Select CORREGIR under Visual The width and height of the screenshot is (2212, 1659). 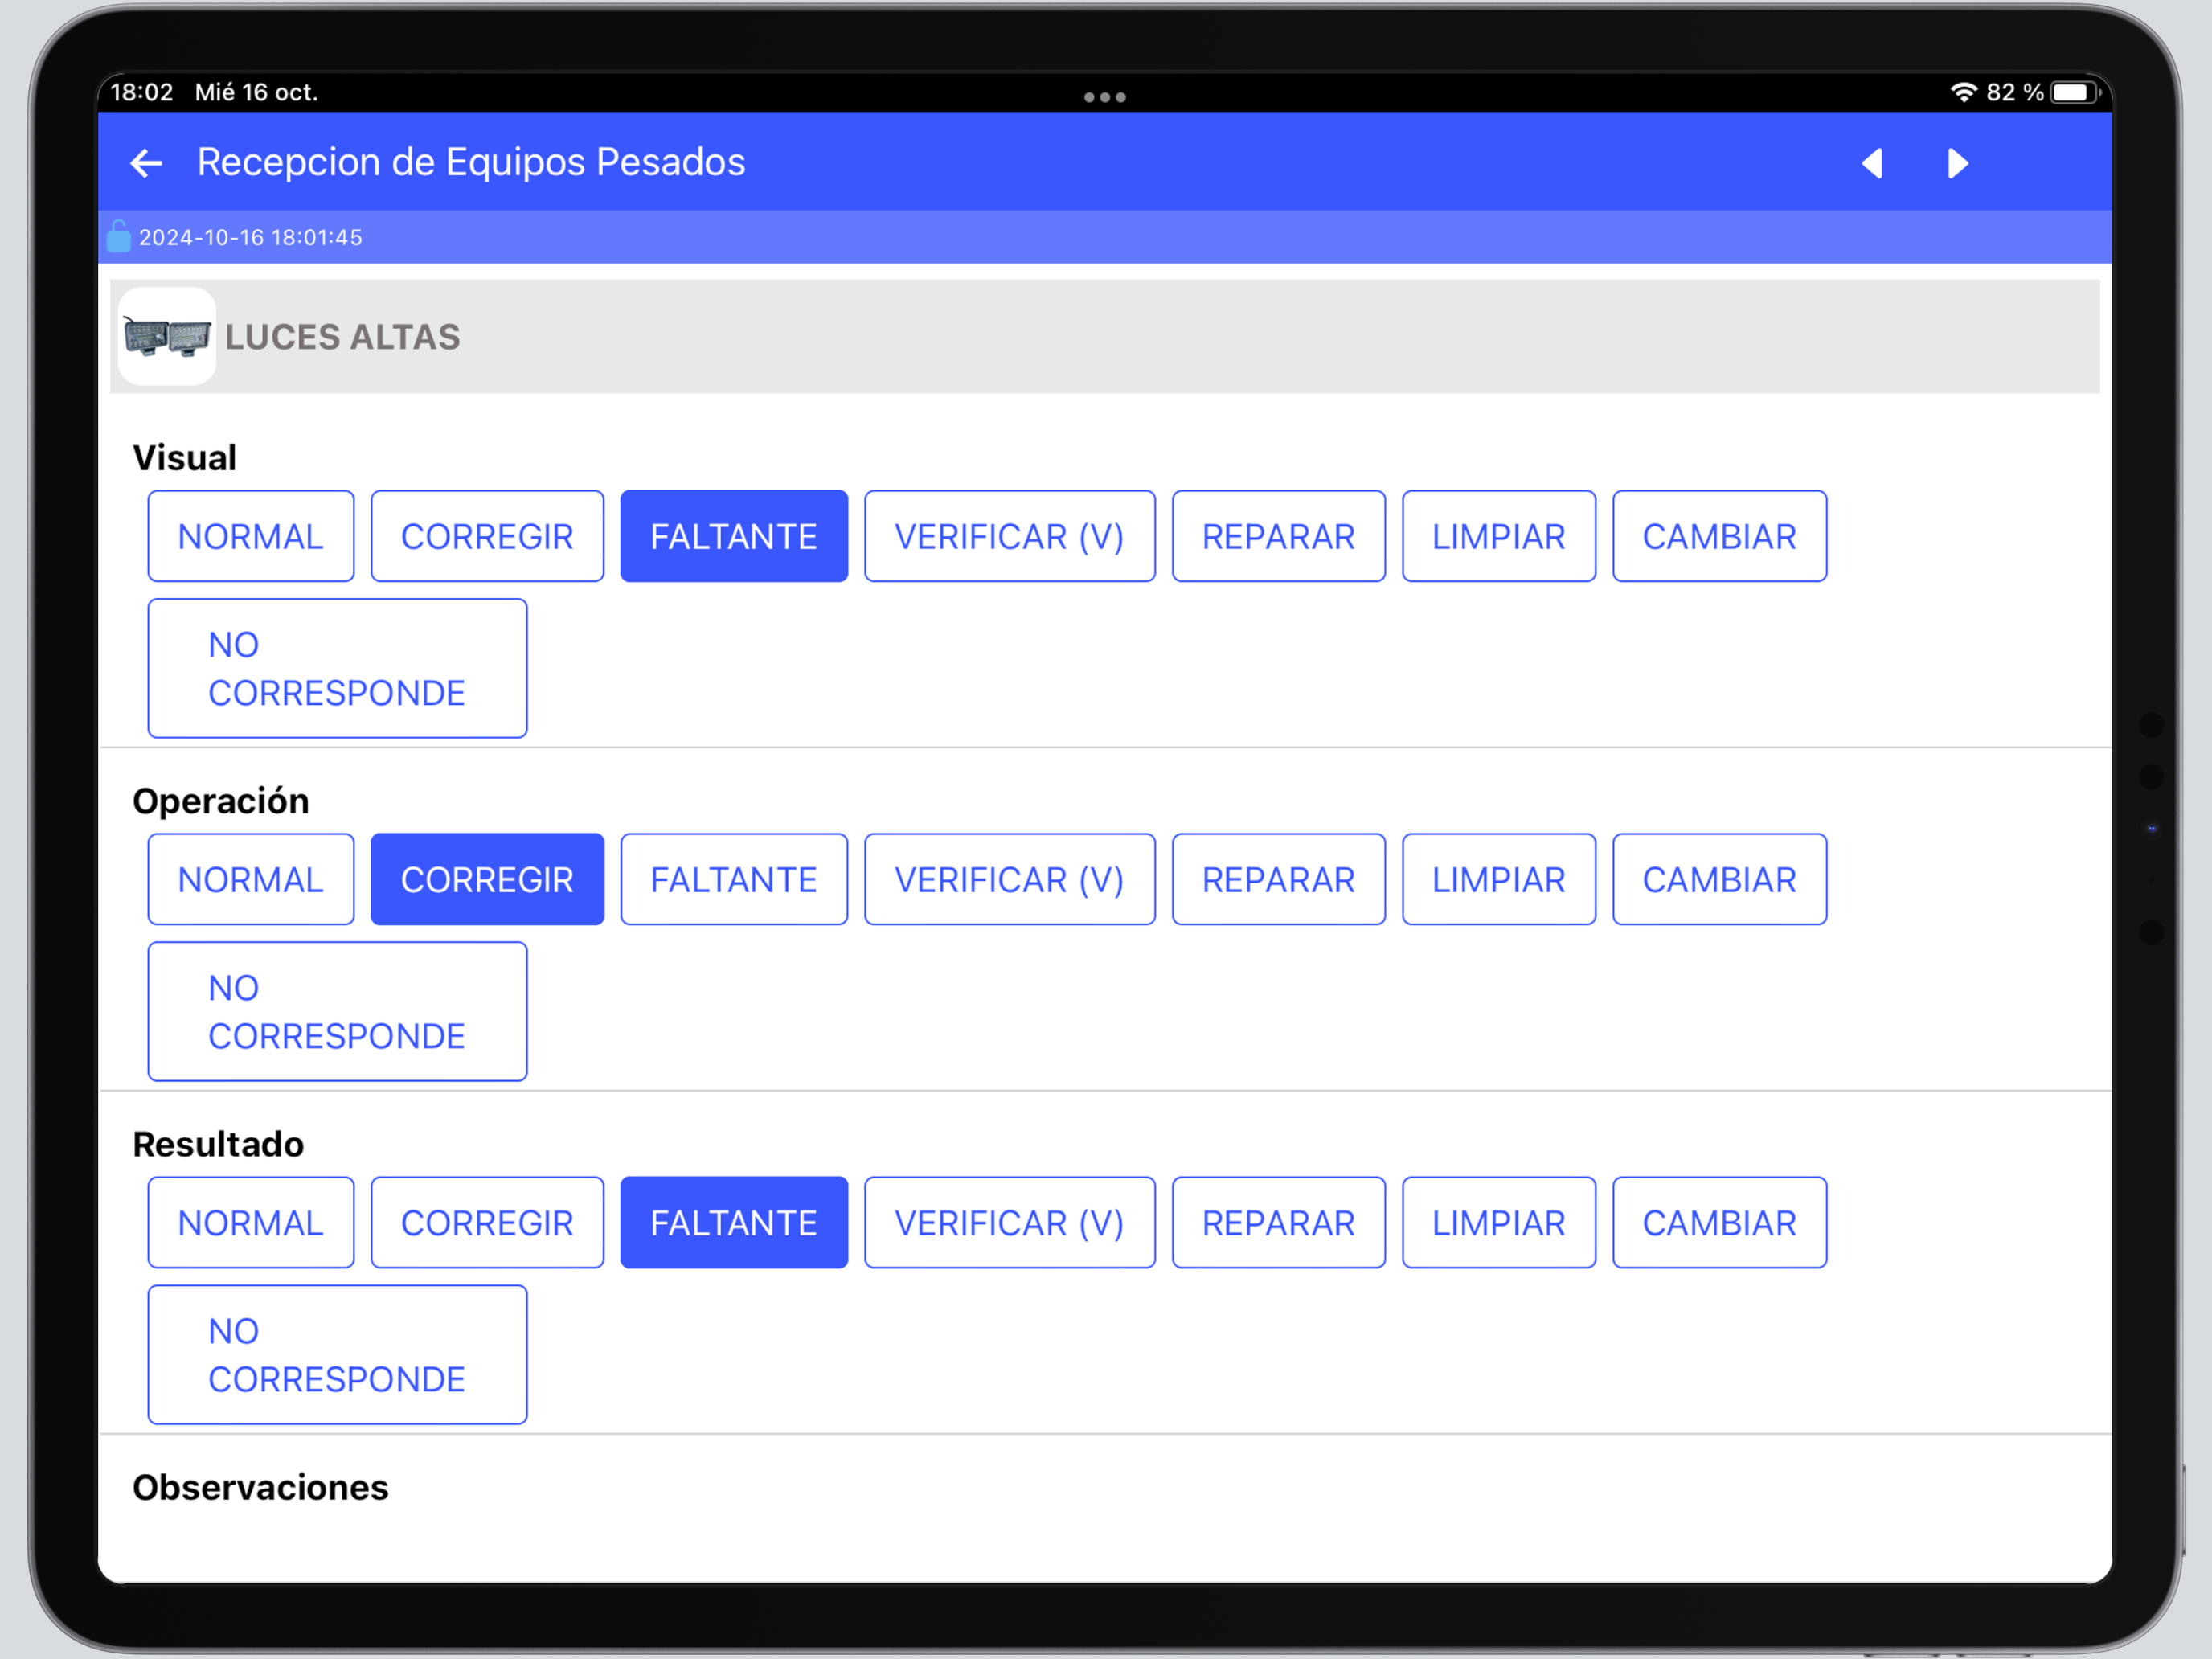[487, 536]
